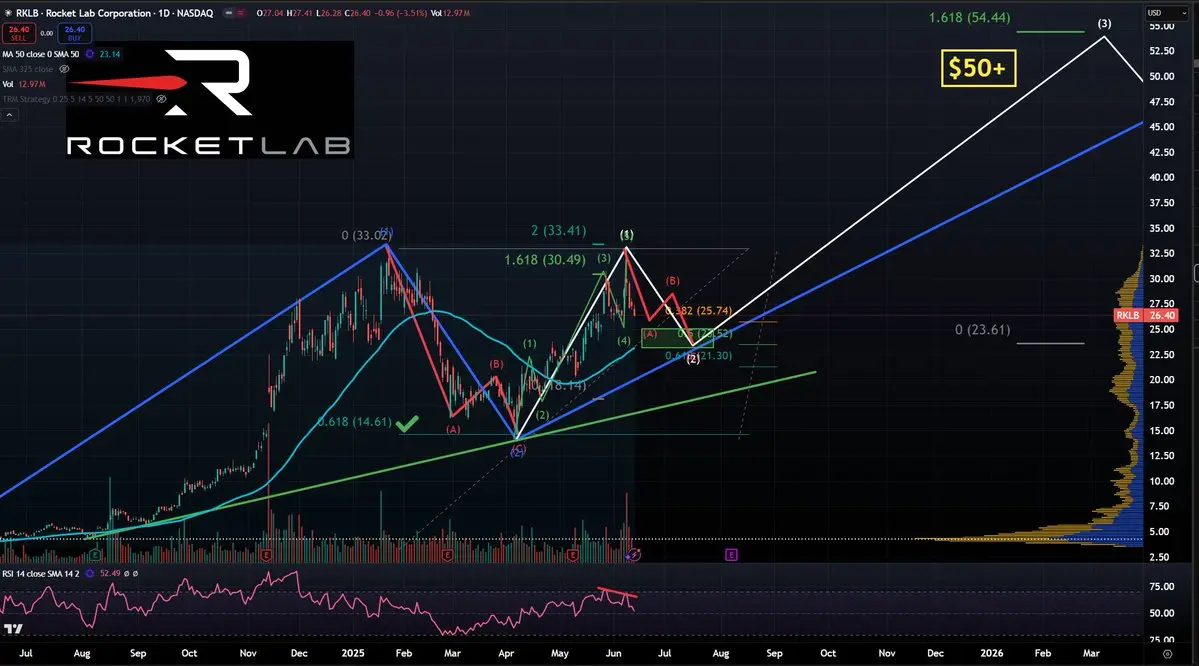
Task: Collapse the indicator legend with the chevron
Action: click(10, 115)
